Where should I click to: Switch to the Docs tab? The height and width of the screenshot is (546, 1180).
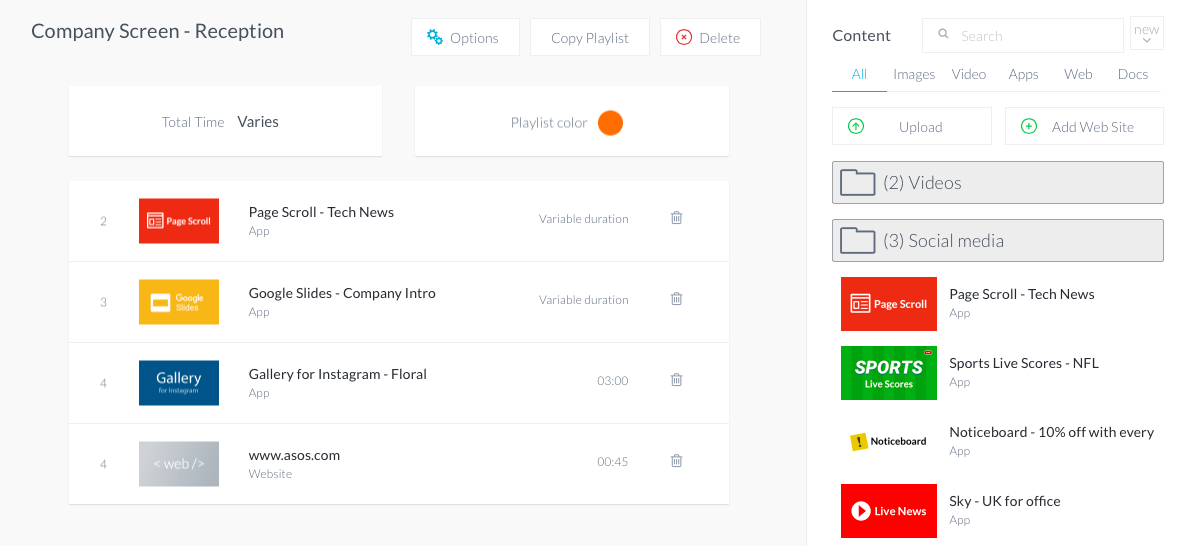1133,74
